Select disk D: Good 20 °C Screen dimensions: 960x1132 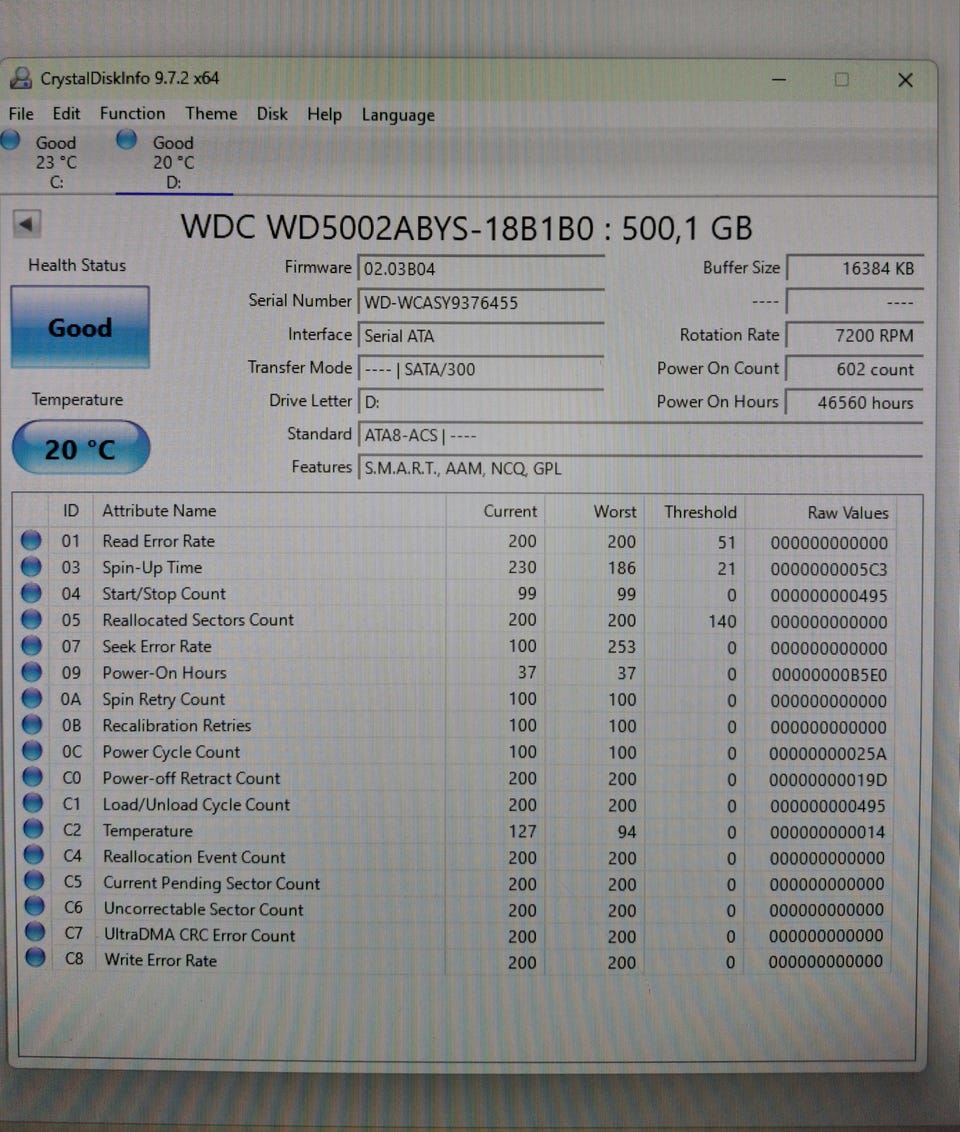click(174, 162)
